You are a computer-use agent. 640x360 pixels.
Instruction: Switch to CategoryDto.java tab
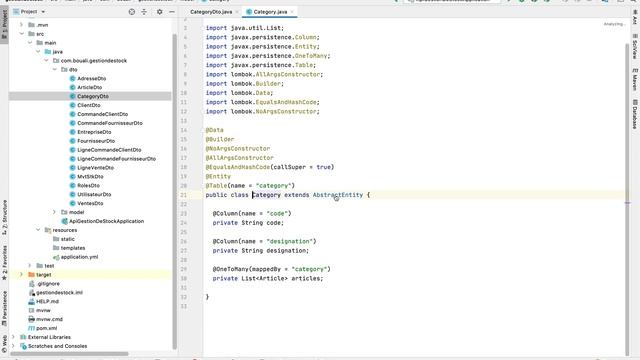pos(211,12)
